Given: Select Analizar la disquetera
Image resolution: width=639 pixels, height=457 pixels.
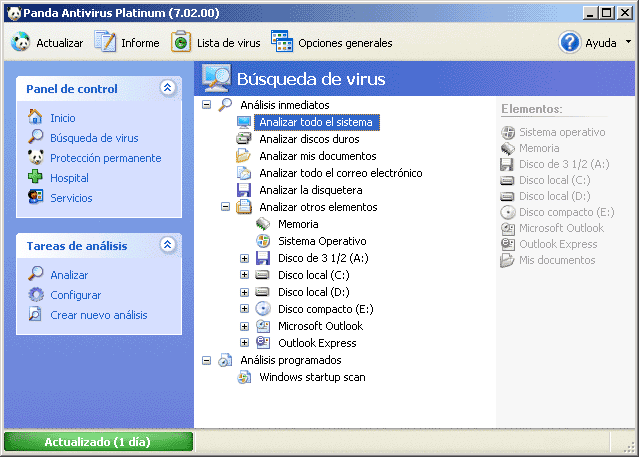Looking at the screenshot, I should (x=311, y=190).
